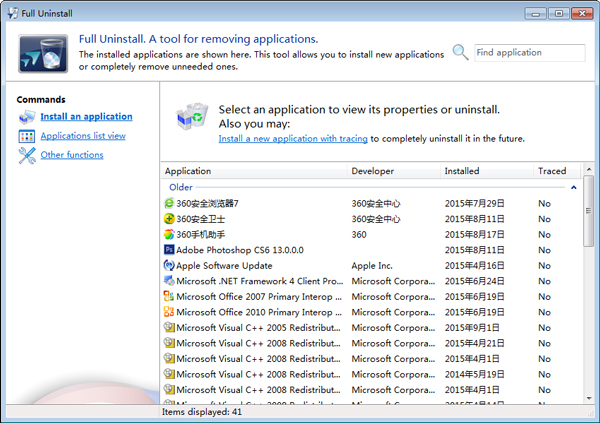The image size is (600, 423).
Task: Click the Adobe Photoshop CS6 Ps icon
Action: 169,250
